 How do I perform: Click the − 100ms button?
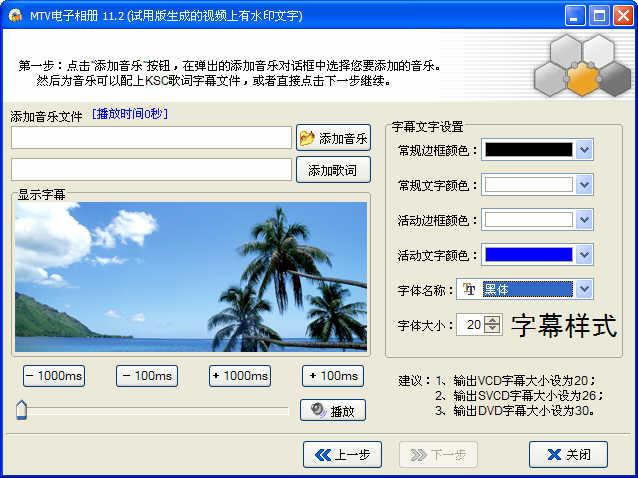(147, 375)
